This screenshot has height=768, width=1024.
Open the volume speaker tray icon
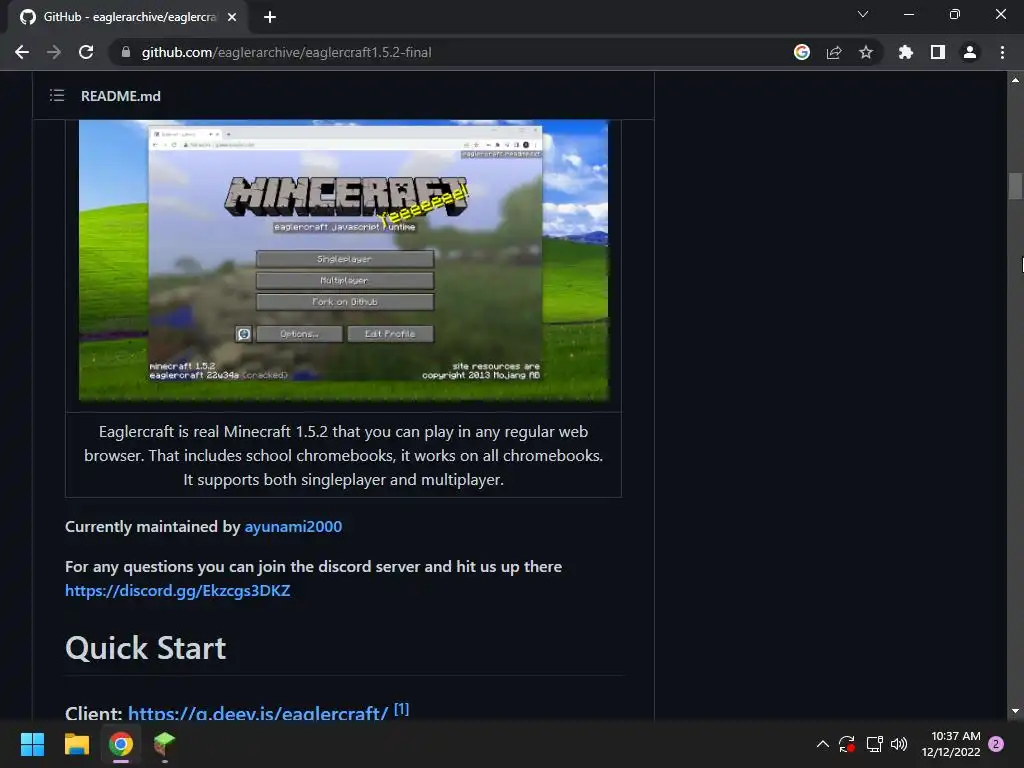click(899, 744)
